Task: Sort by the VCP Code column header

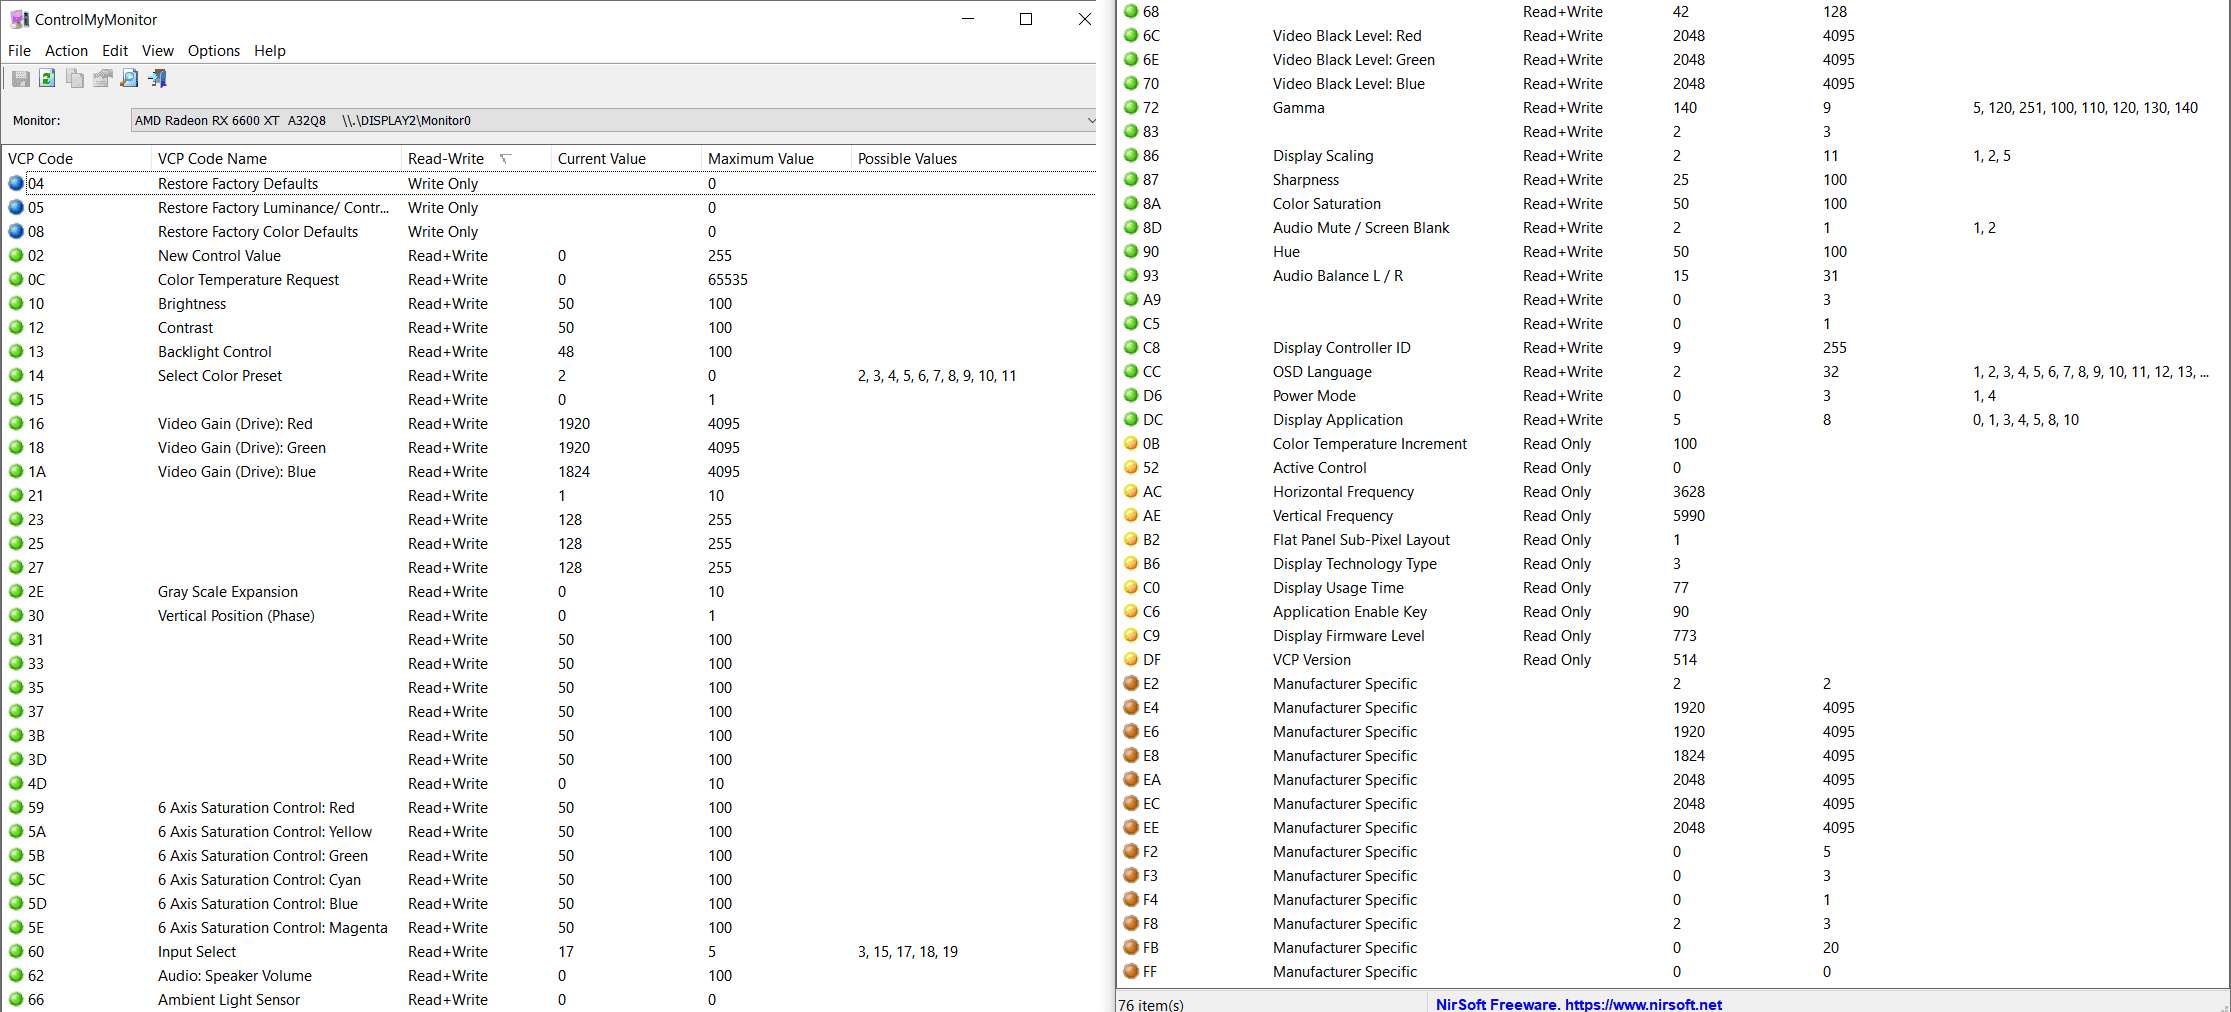Action: click(x=41, y=159)
